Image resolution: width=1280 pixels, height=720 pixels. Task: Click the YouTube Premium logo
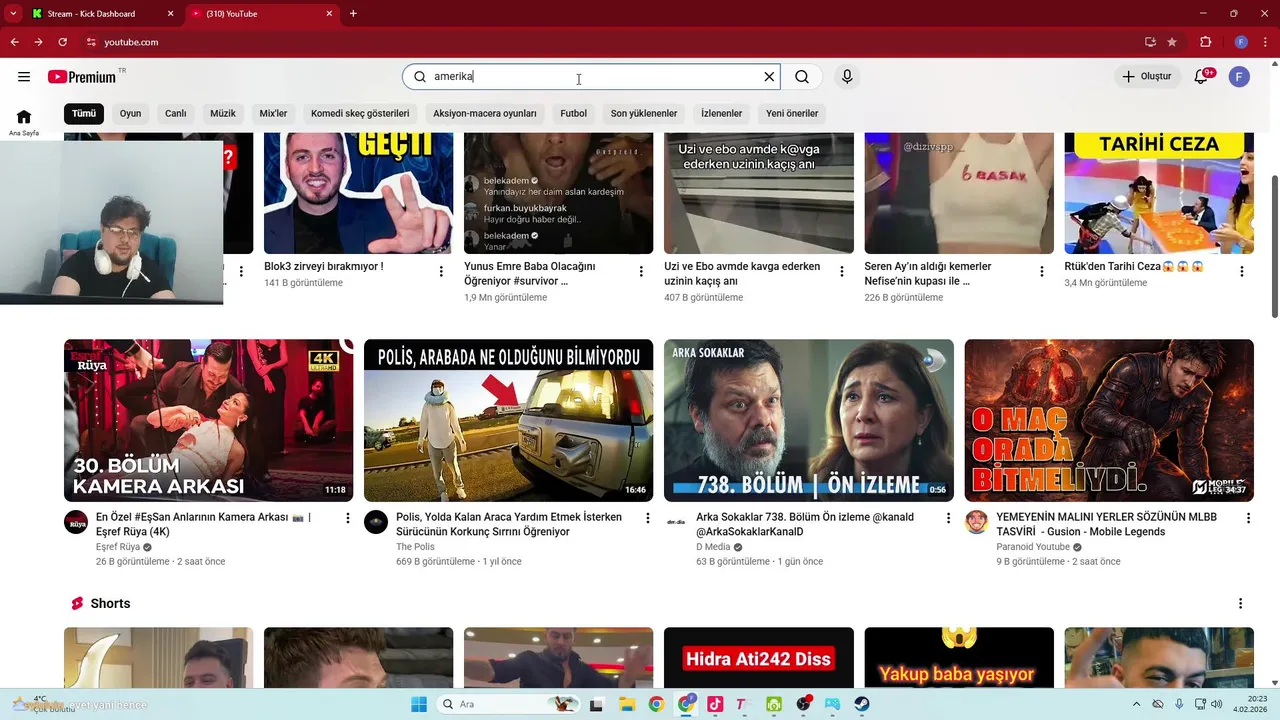pyautogui.click(x=82, y=77)
